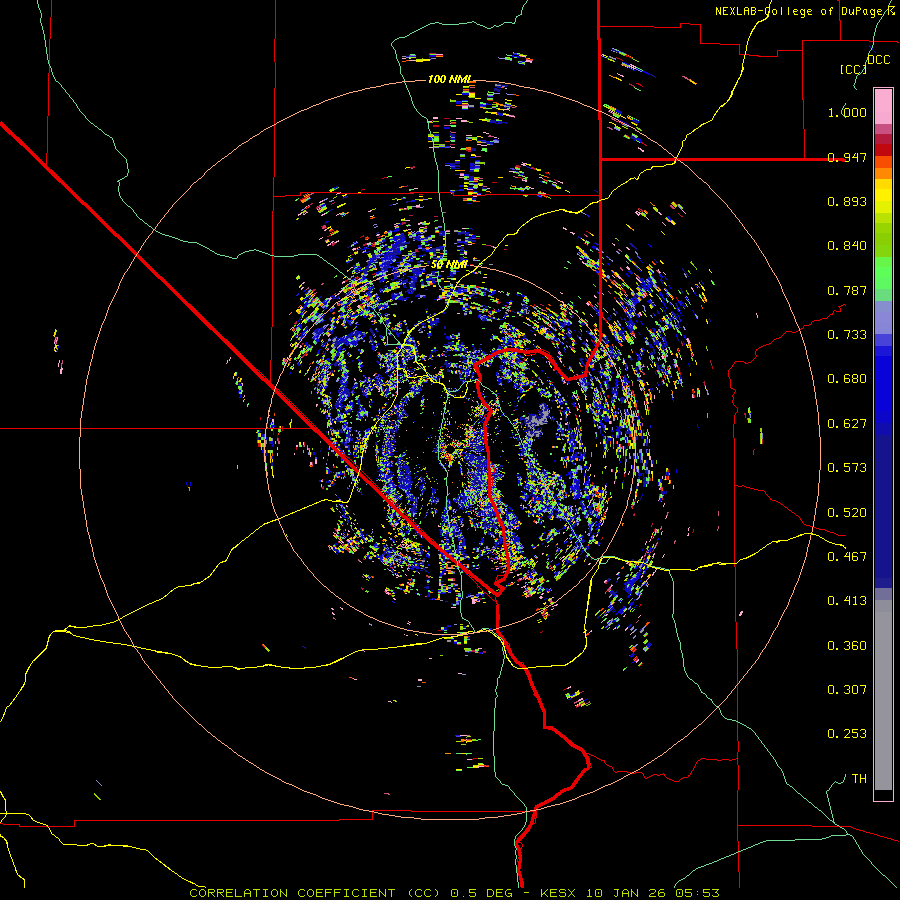Pick the pink segment at top of colorbar
Viewport: 900px width, 900px height.
(x=883, y=106)
